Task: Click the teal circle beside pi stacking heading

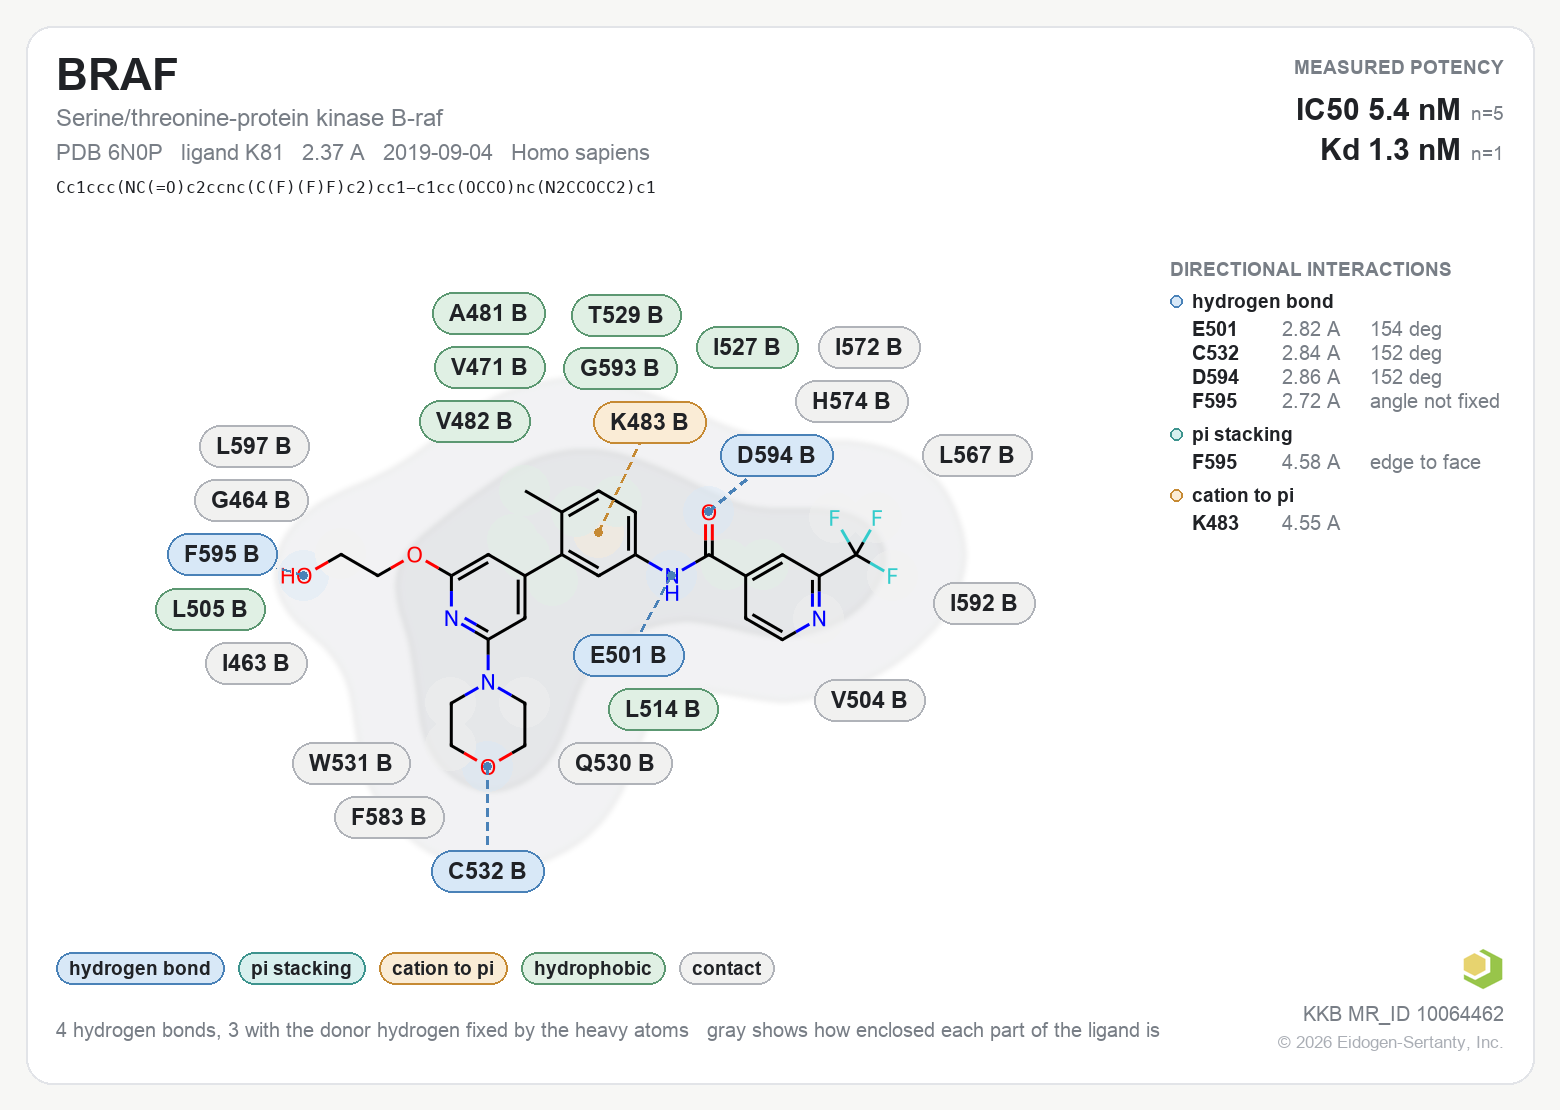Action: pos(1176,435)
